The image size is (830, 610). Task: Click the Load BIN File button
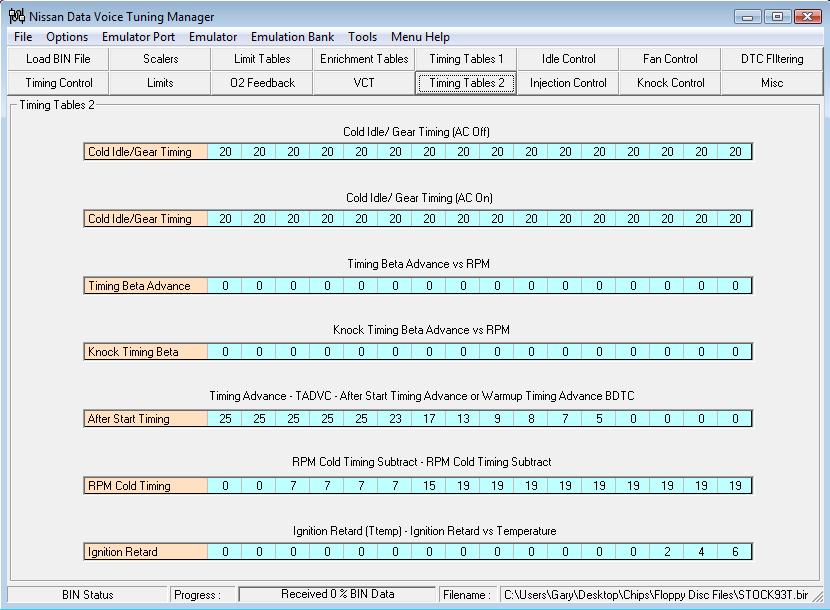(58, 59)
